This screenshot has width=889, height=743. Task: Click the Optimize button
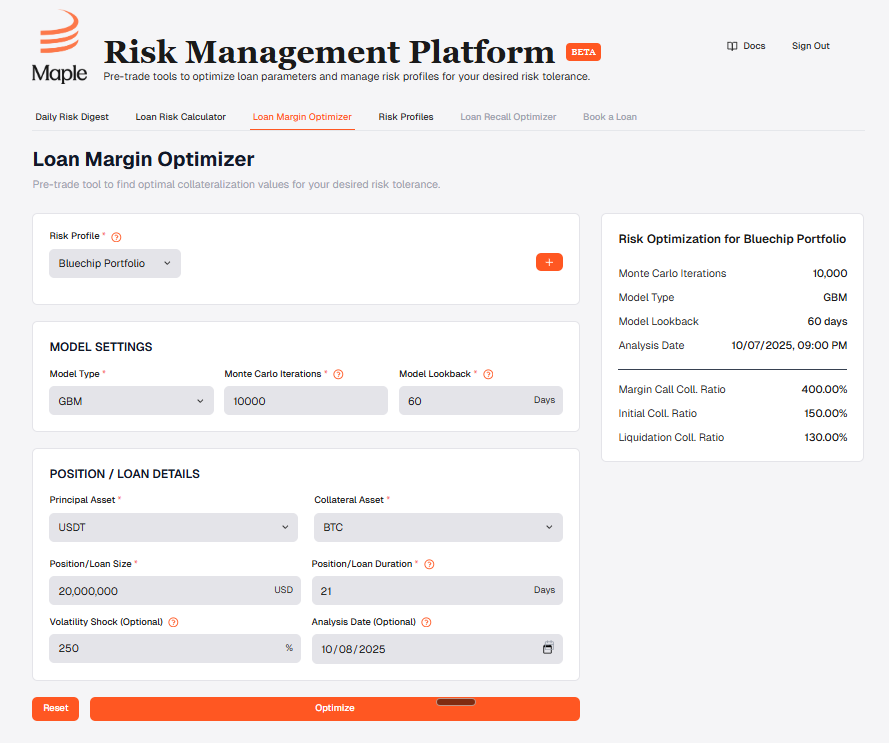335,708
